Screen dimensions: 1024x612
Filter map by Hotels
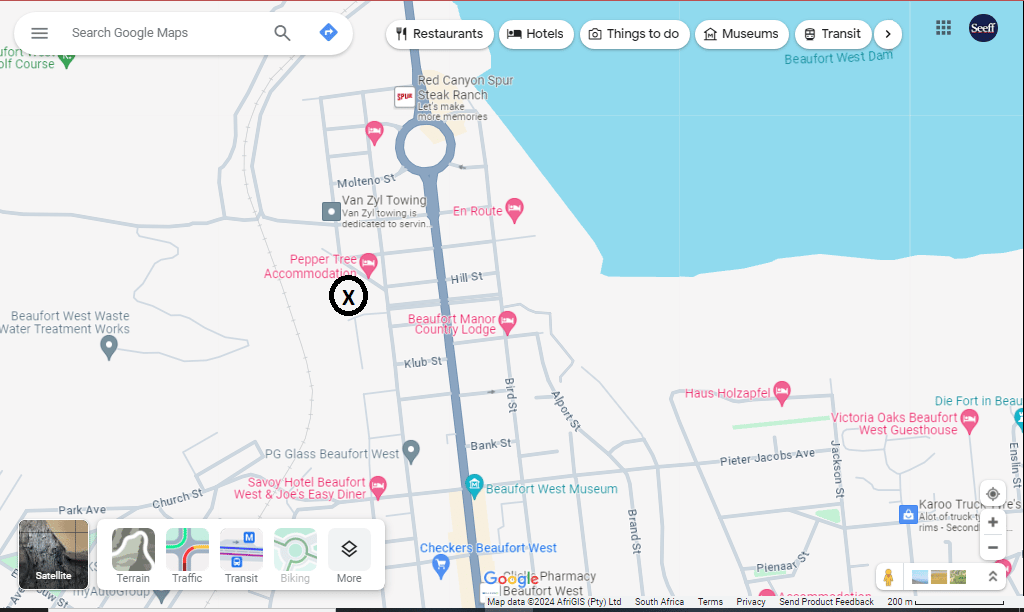click(x=536, y=34)
